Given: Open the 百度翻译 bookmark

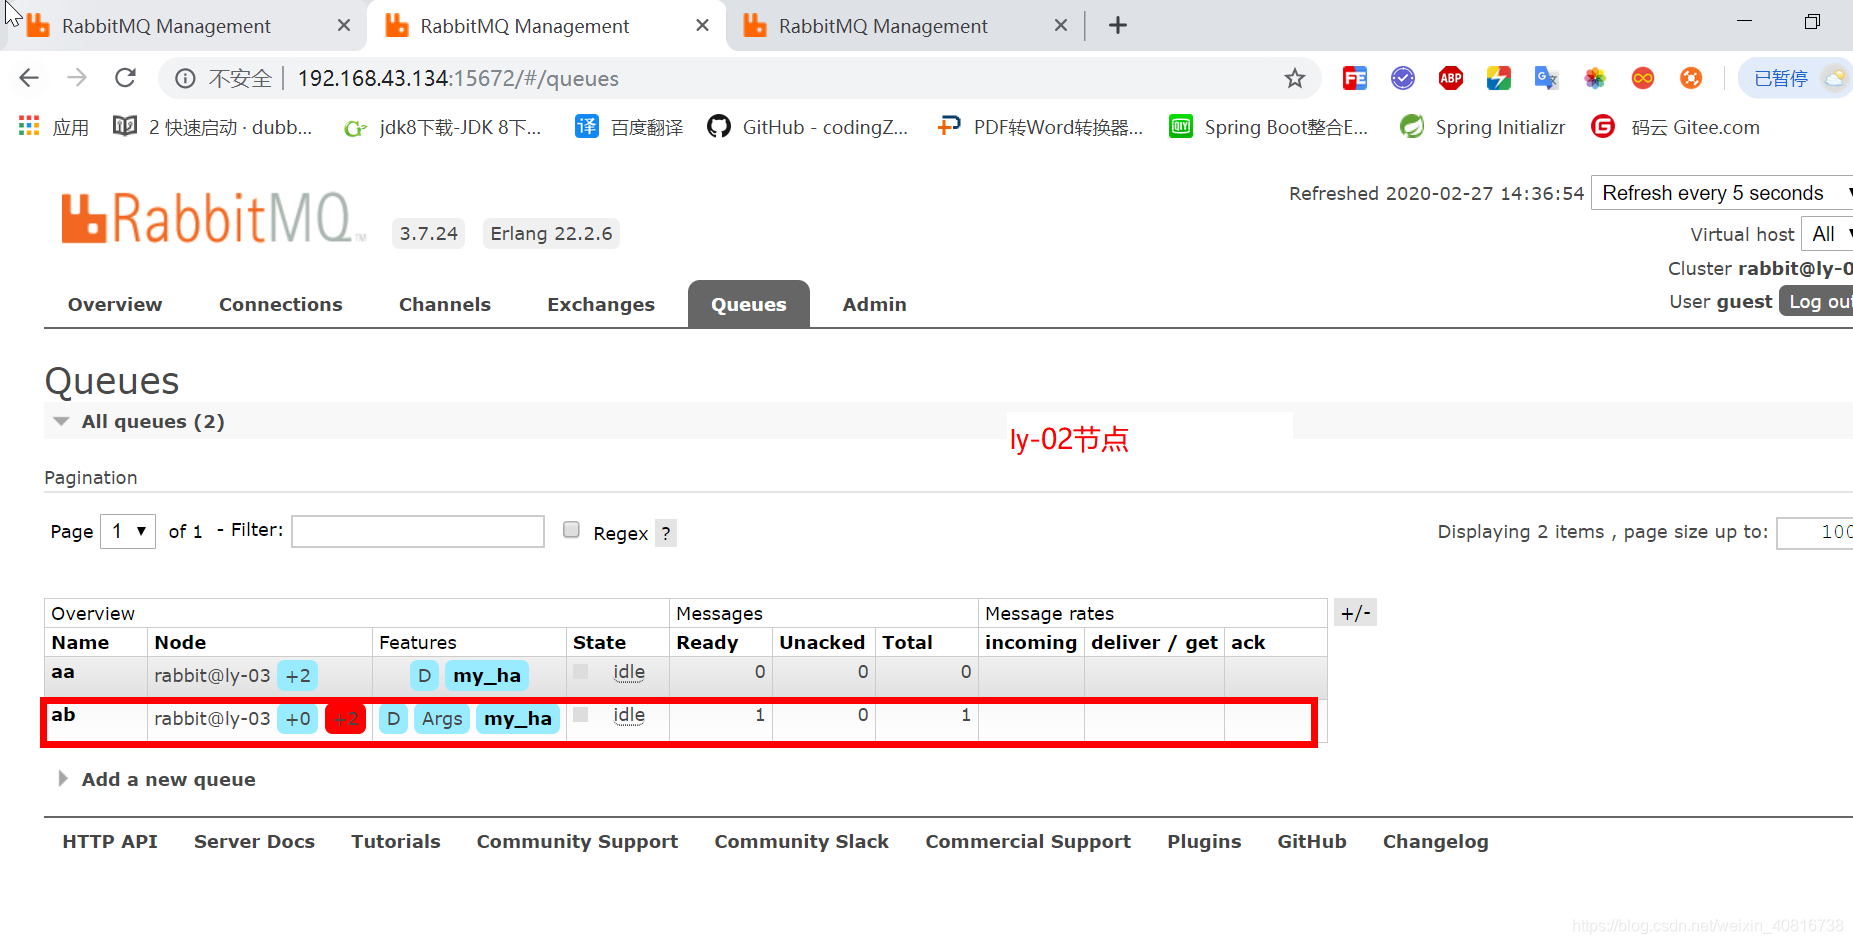Looking at the screenshot, I should tap(630, 127).
